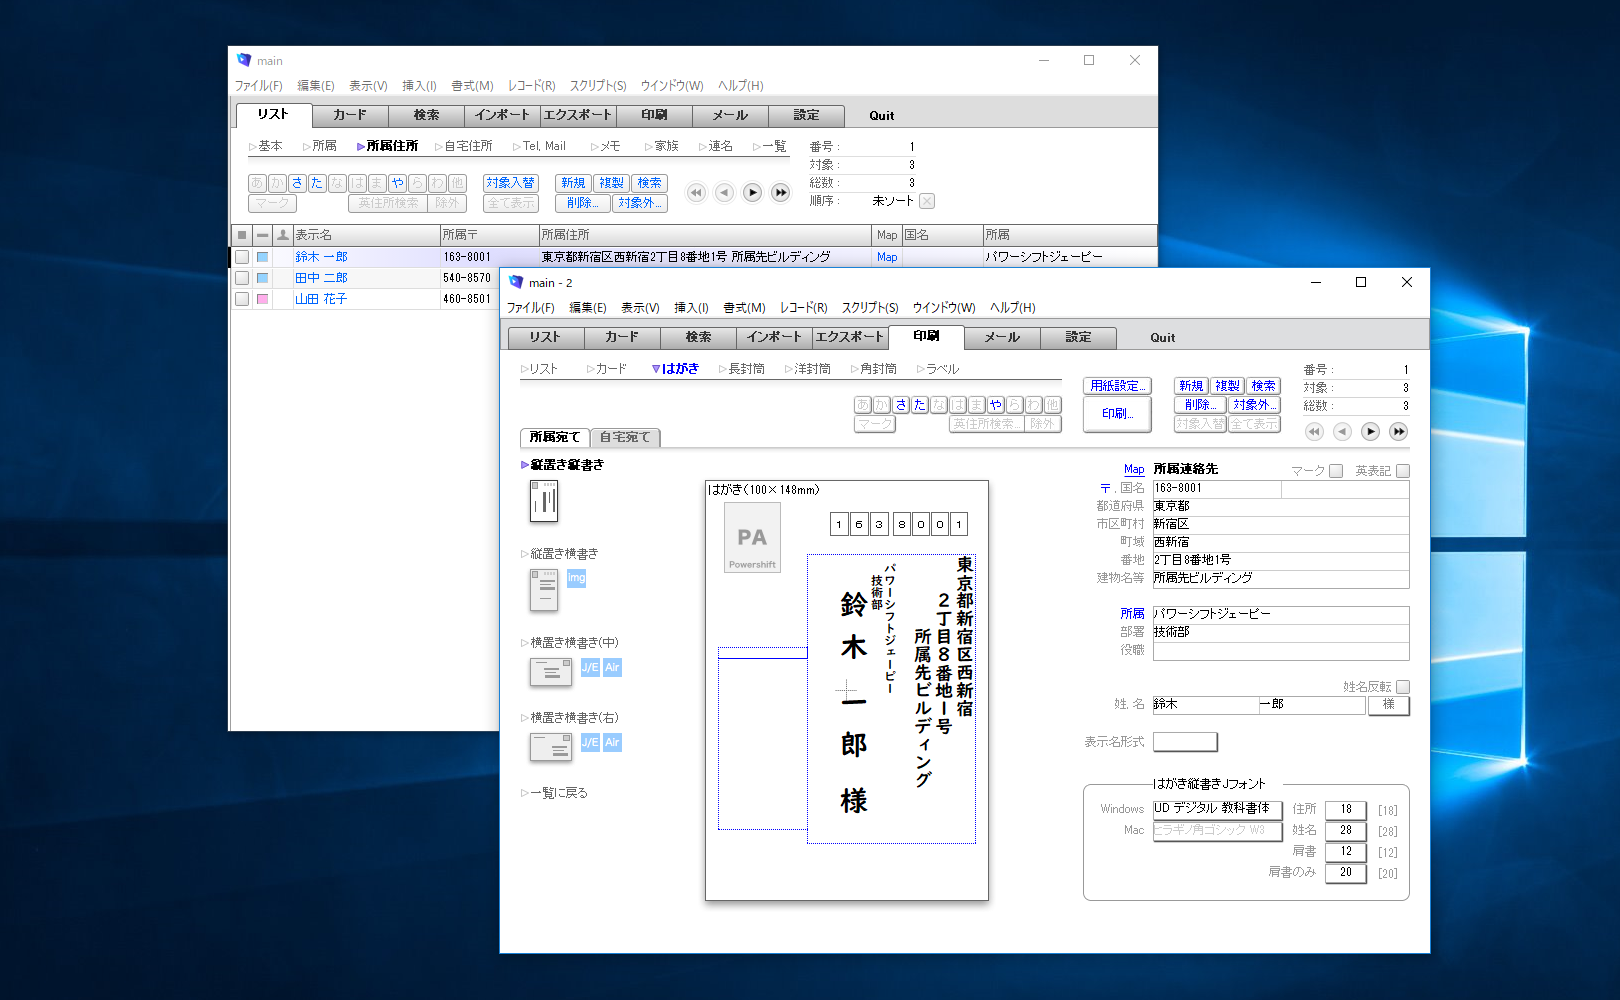Open スクリプト(S) menu in main-2 window
Screen dimensions: 1620x1000
pyautogui.click(x=870, y=308)
